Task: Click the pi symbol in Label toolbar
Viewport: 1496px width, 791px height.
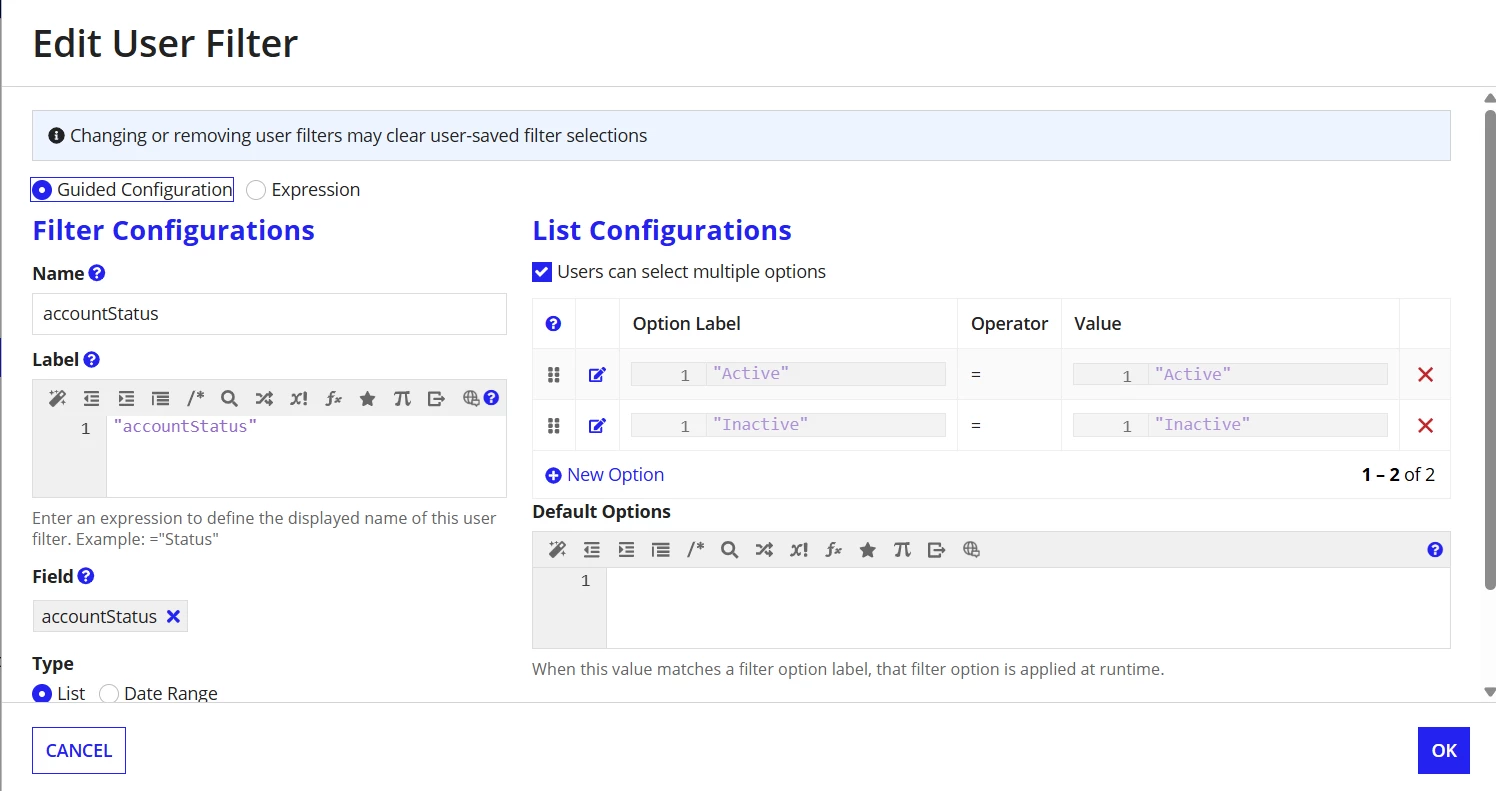Action: pos(402,398)
